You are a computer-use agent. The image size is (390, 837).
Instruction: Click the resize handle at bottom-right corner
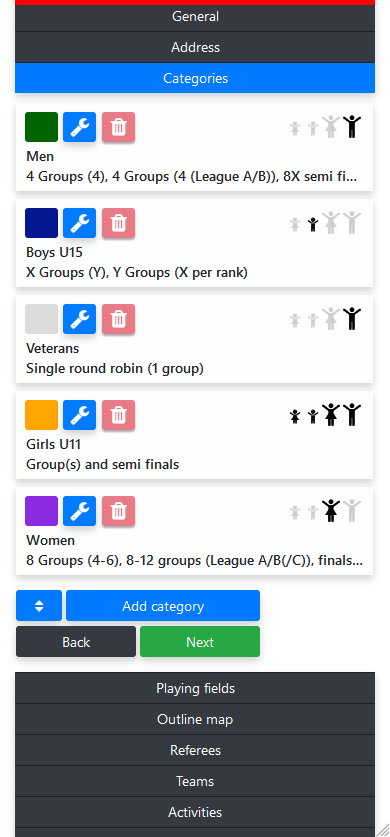(x=383, y=830)
